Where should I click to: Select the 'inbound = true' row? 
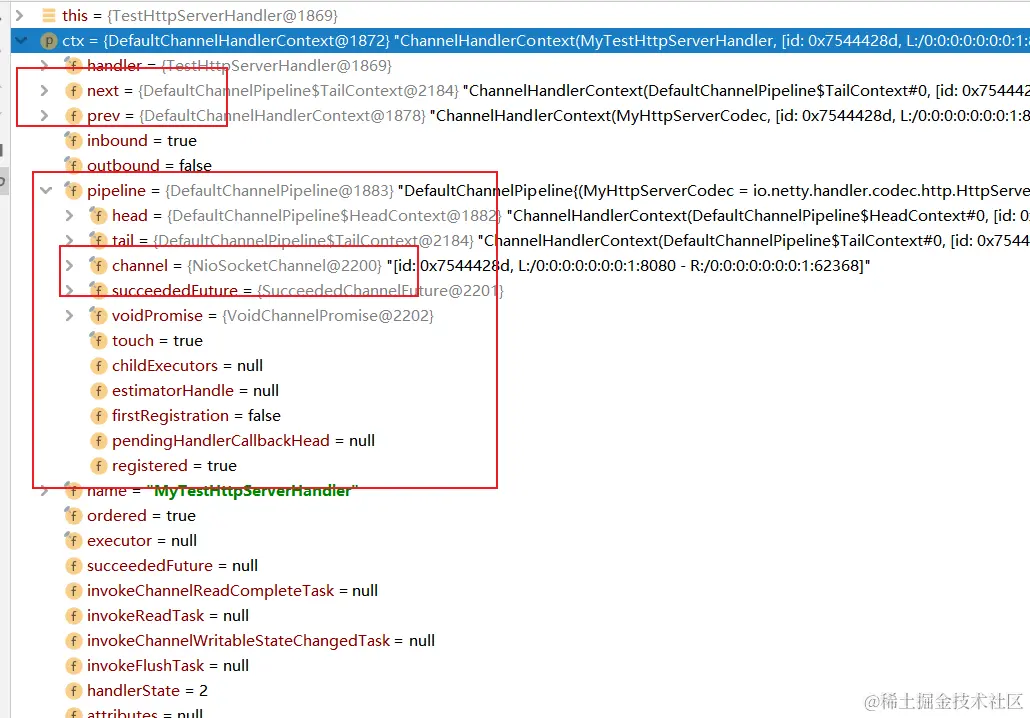click(x=520, y=141)
